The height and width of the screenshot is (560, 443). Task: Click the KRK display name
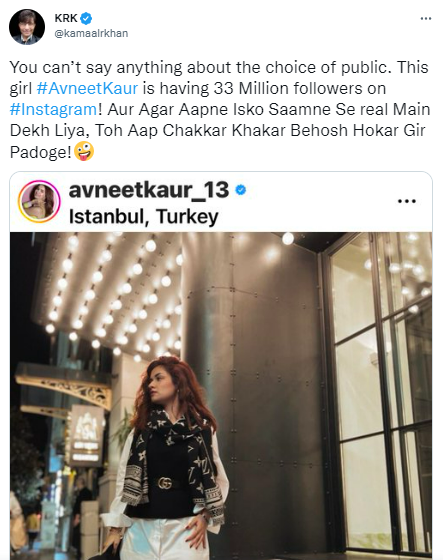[66, 18]
